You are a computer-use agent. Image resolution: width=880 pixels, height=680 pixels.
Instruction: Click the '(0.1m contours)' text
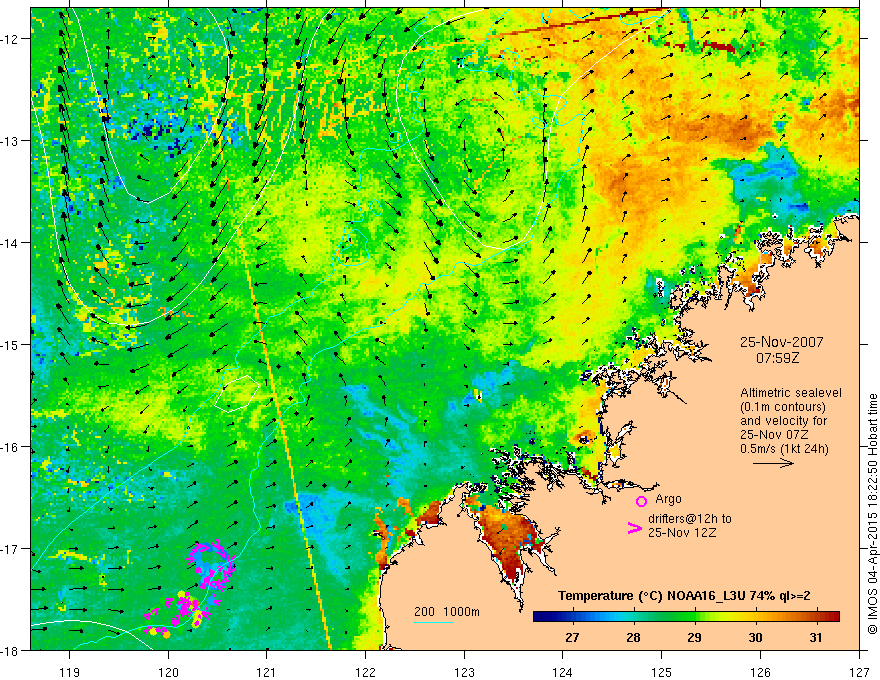click(783, 407)
